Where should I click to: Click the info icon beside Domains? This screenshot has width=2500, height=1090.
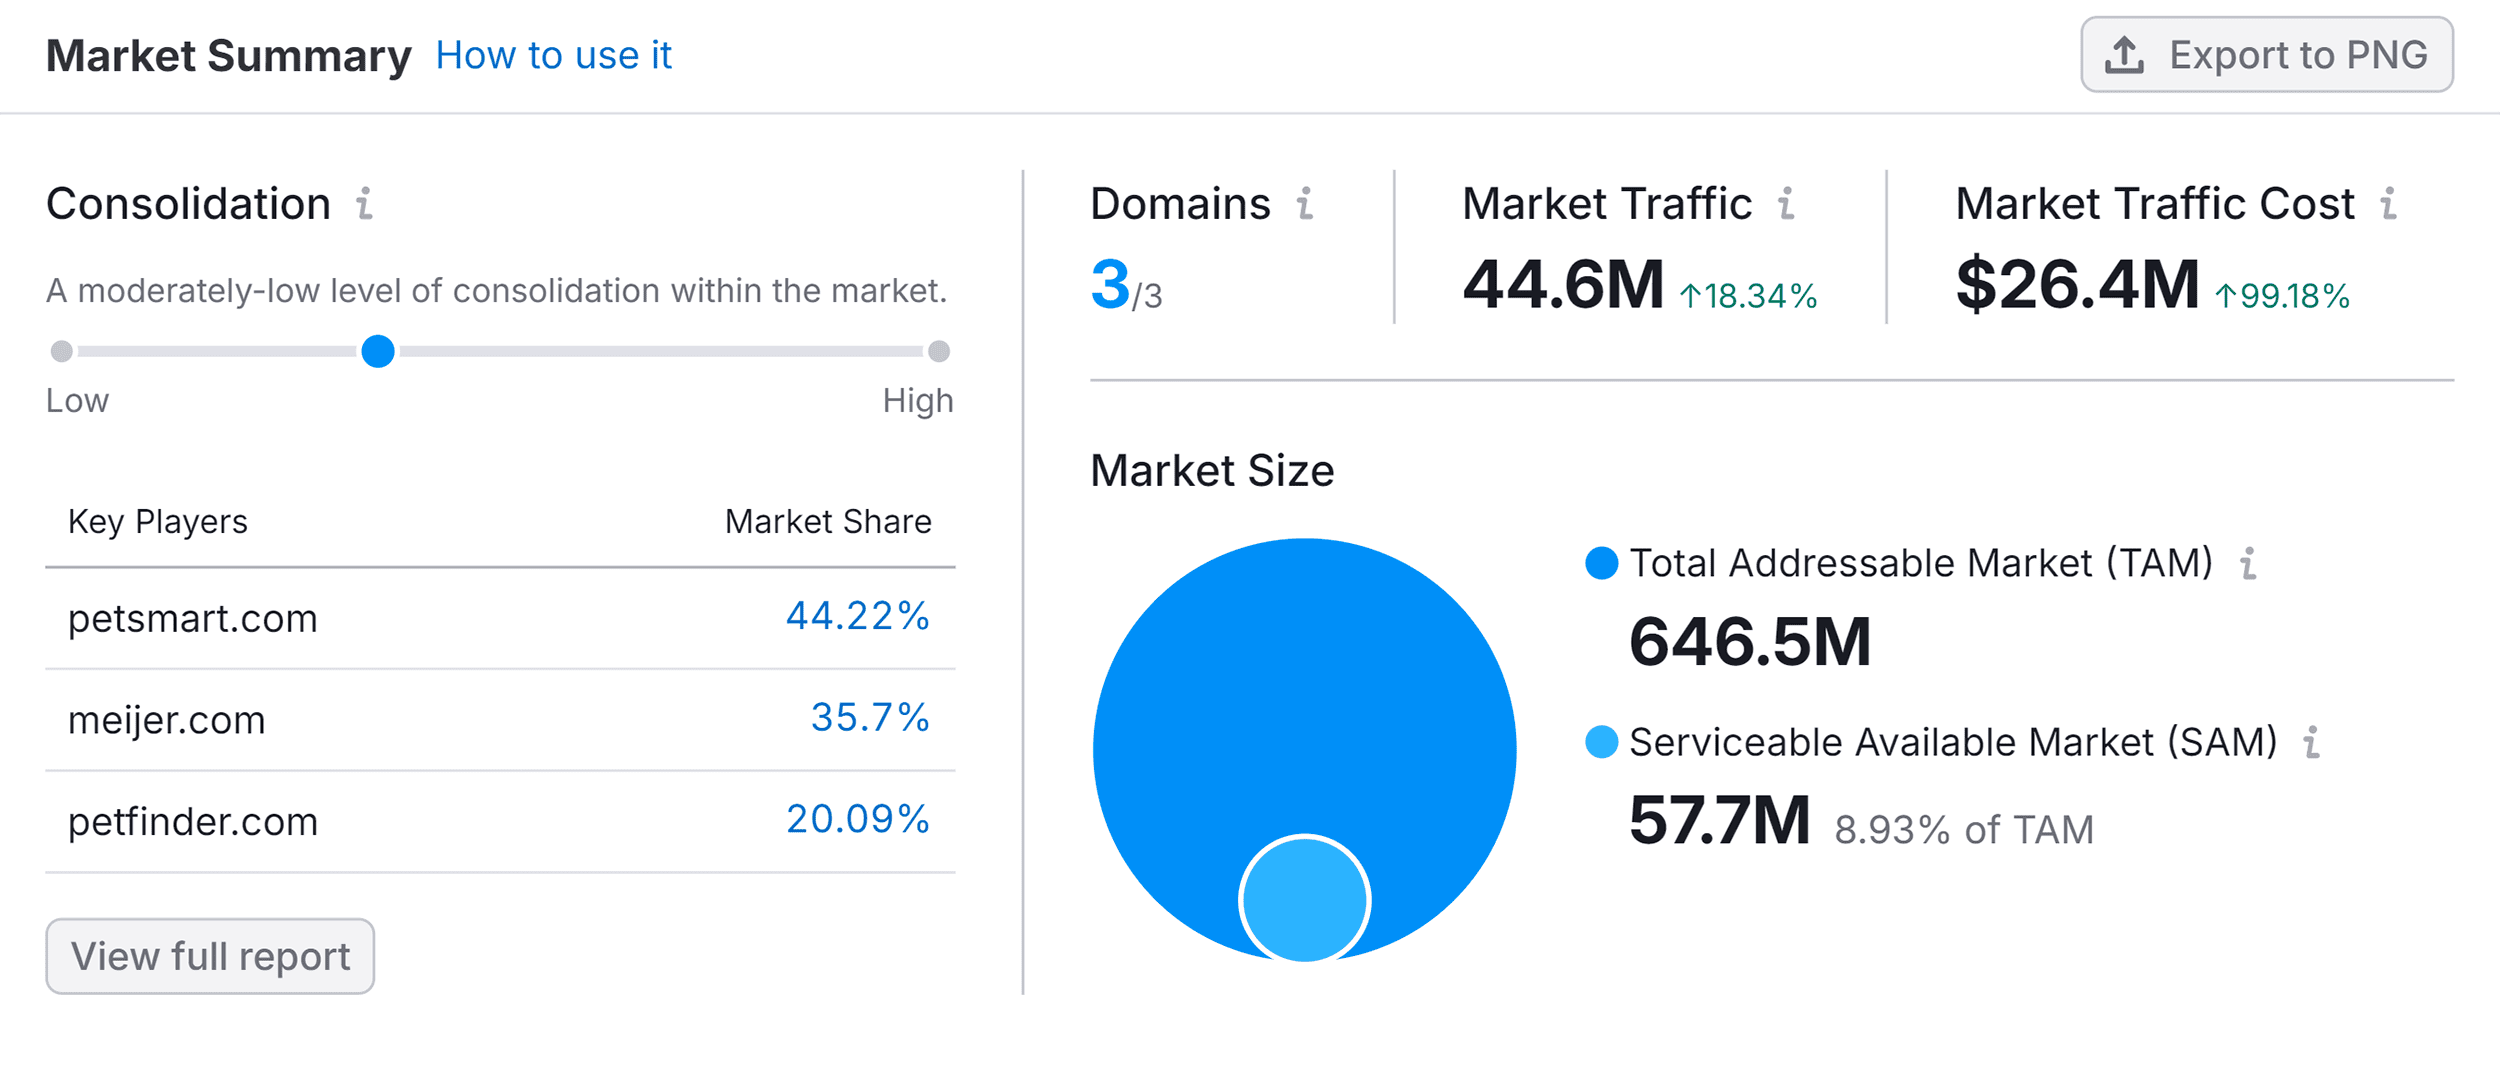(1305, 205)
